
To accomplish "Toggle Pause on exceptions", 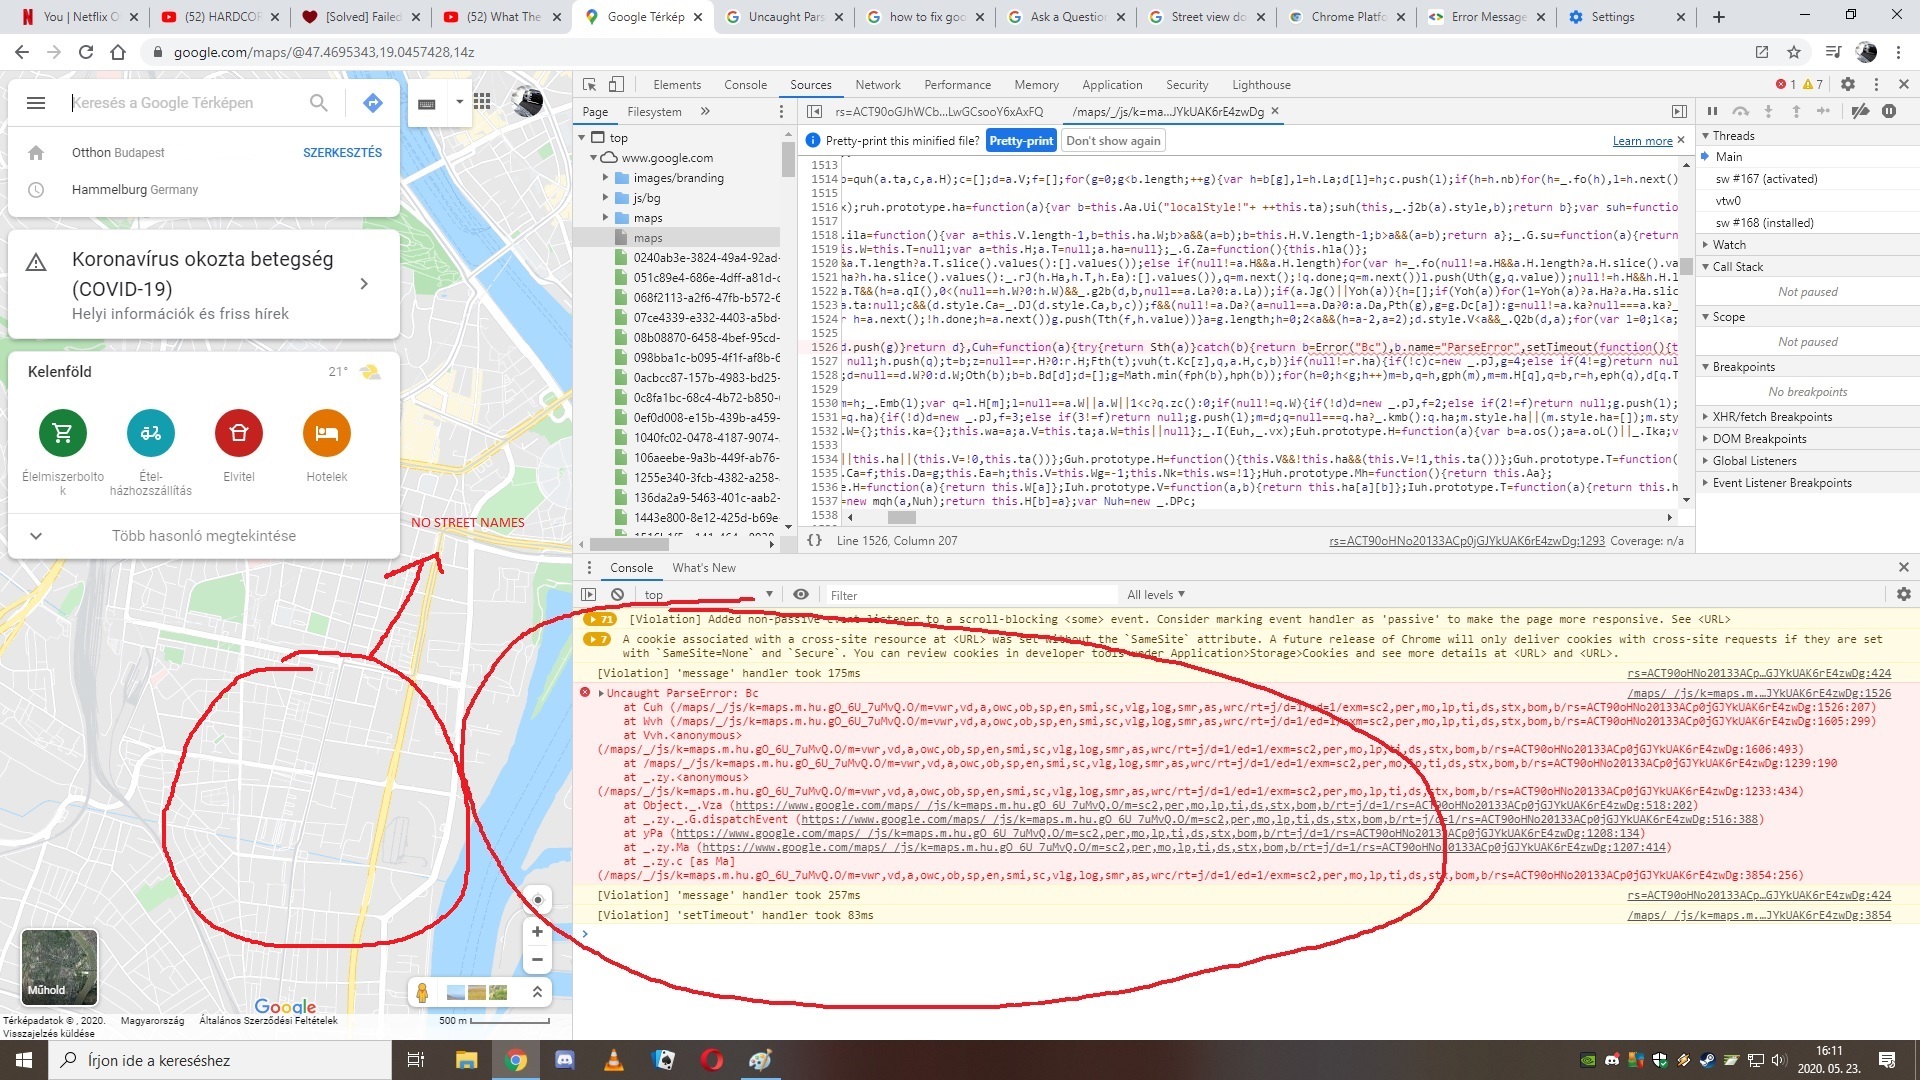I will click(1889, 112).
